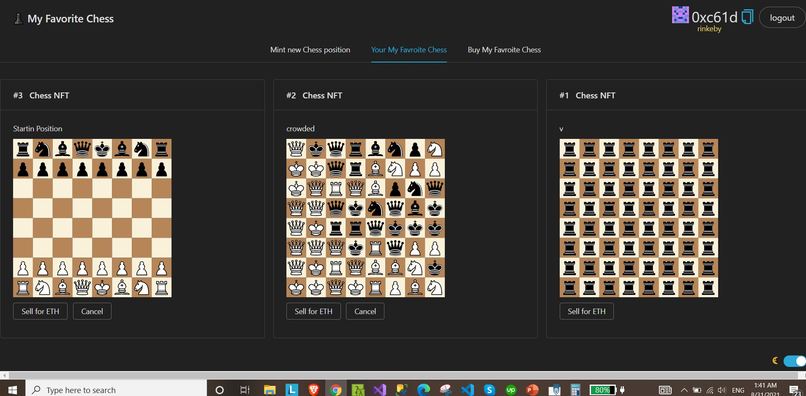Image resolution: width=806 pixels, height=396 pixels.
Task: Click the Startin Position chessboard image
Action: pos(93,218)
